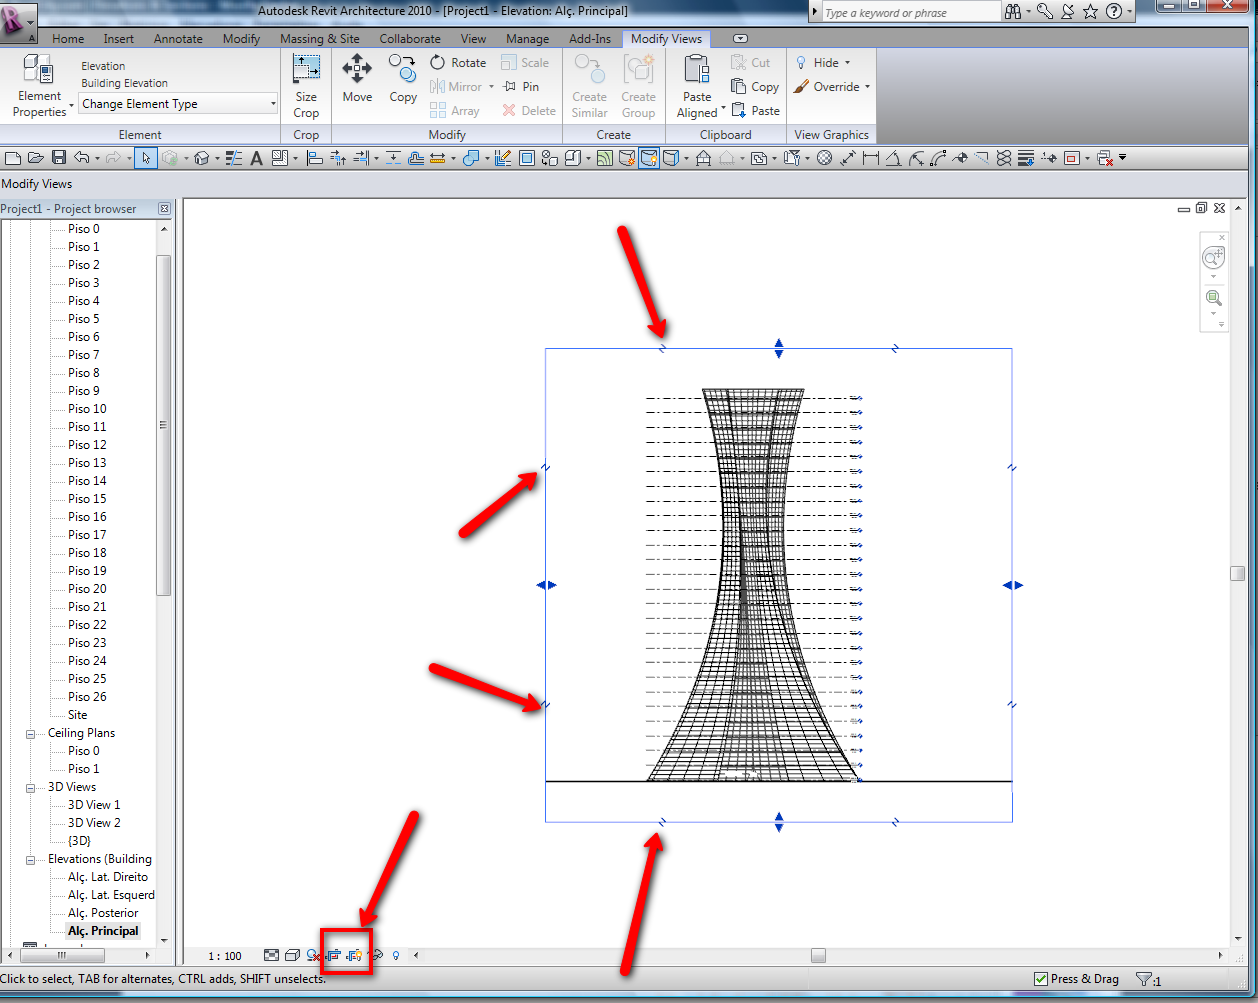Click Show Crop Region icon in view bar

pyautogui.click(x=354, y=956)
